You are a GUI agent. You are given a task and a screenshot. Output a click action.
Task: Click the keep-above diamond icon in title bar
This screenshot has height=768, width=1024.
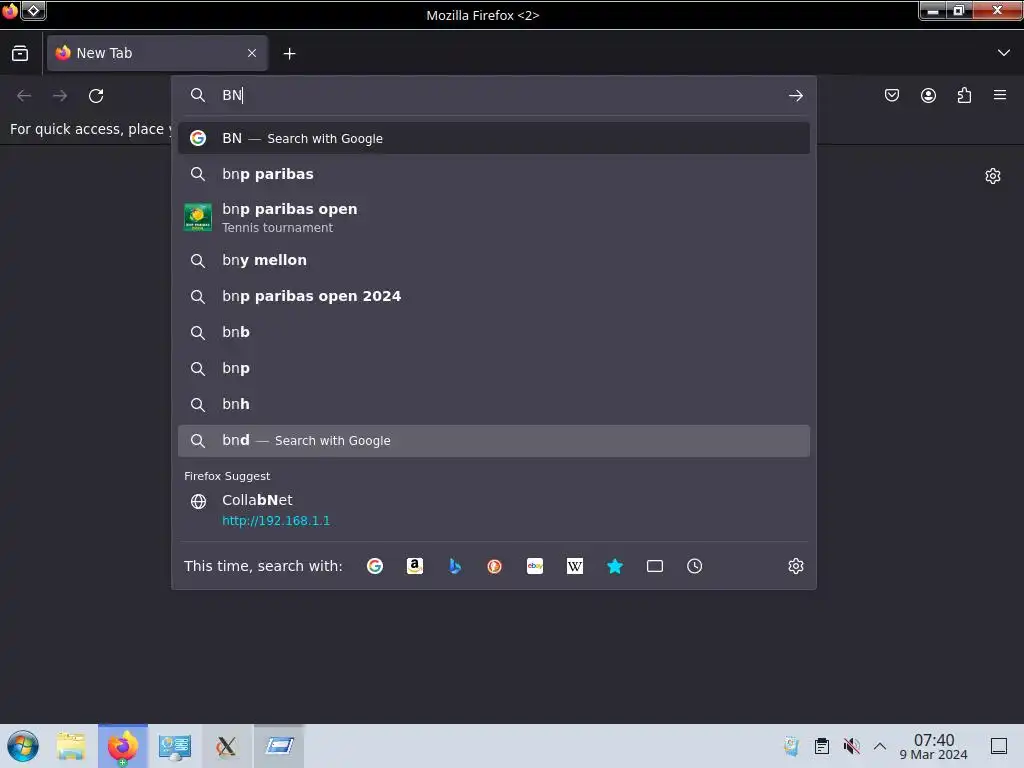33,11
